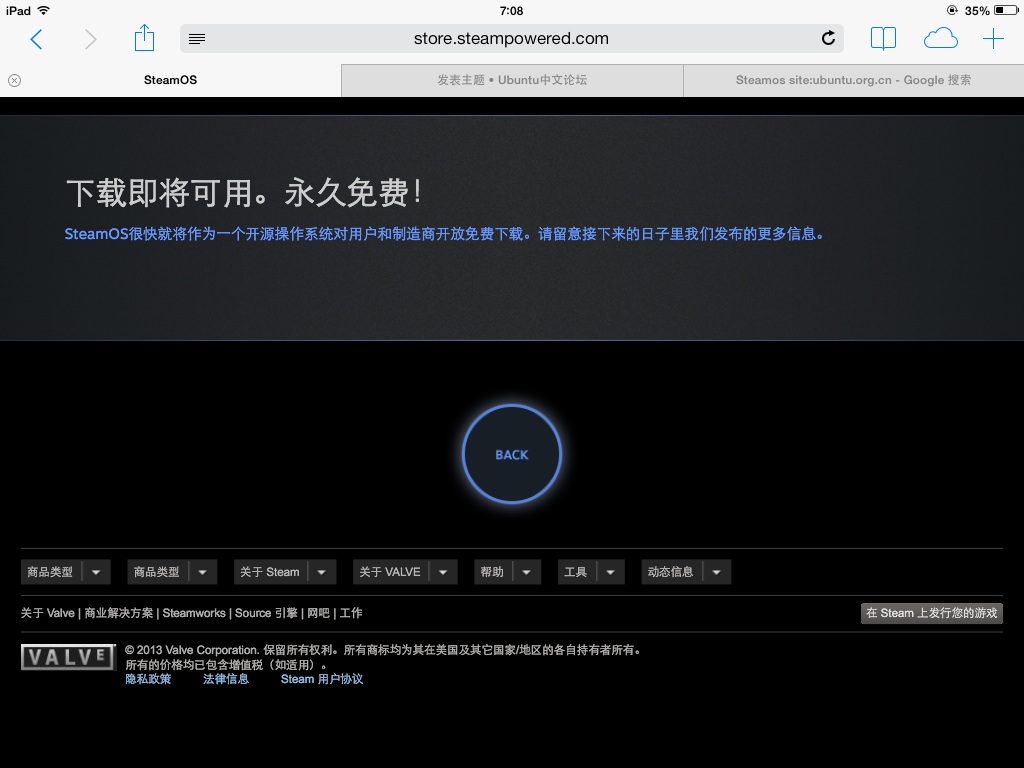The width and height of the screenshot is (1024, 768).
Task: Tap the battery indicator in status bar
Action: (1006, 10)
